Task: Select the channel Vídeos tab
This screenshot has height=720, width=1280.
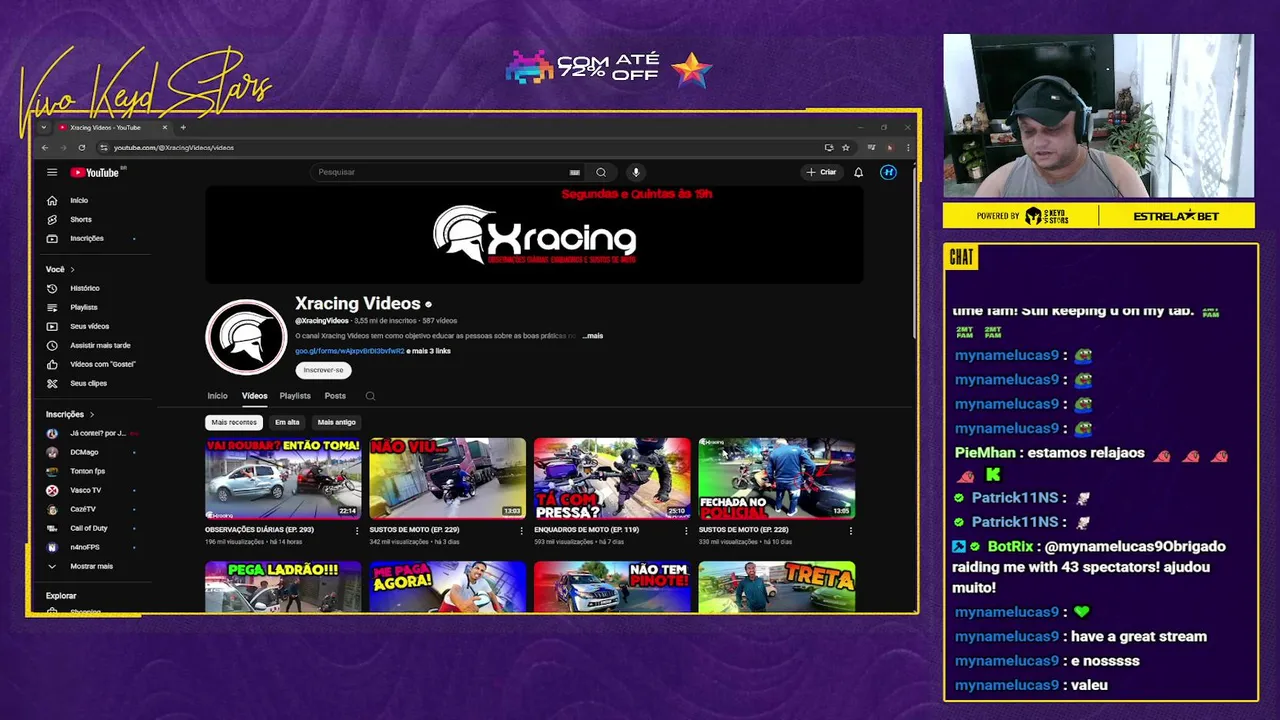Action: coord(254,396)
